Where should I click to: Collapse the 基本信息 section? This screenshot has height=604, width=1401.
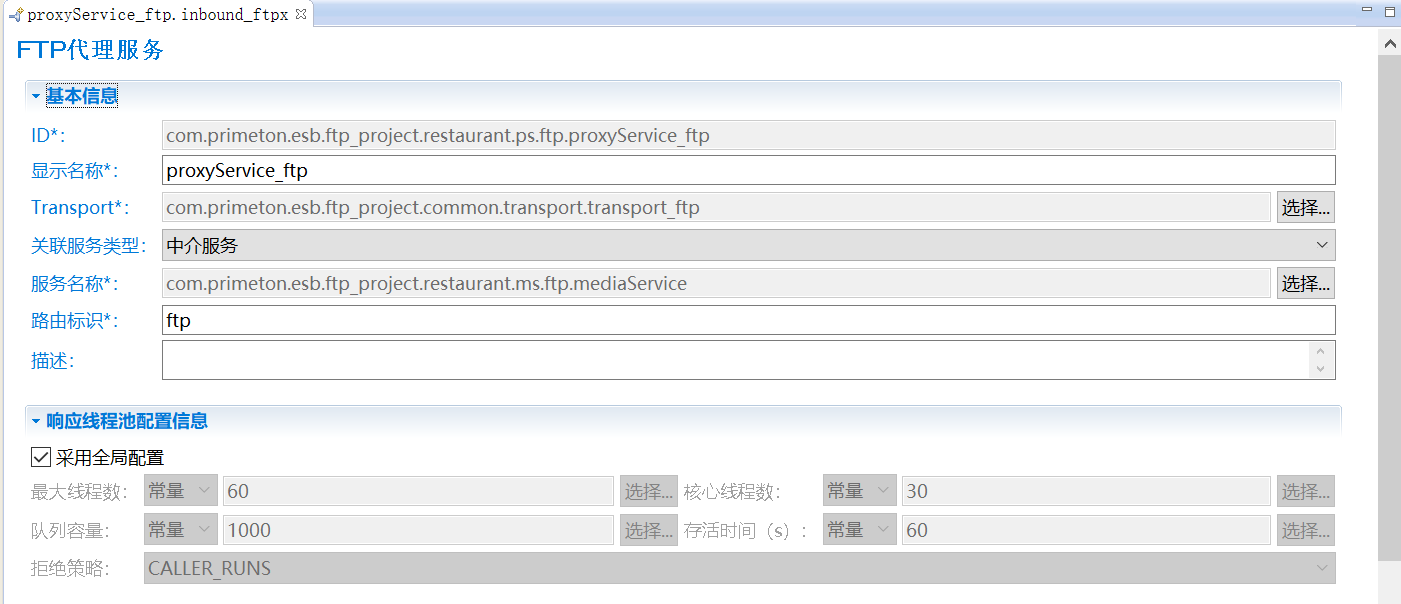click(36, 96)
